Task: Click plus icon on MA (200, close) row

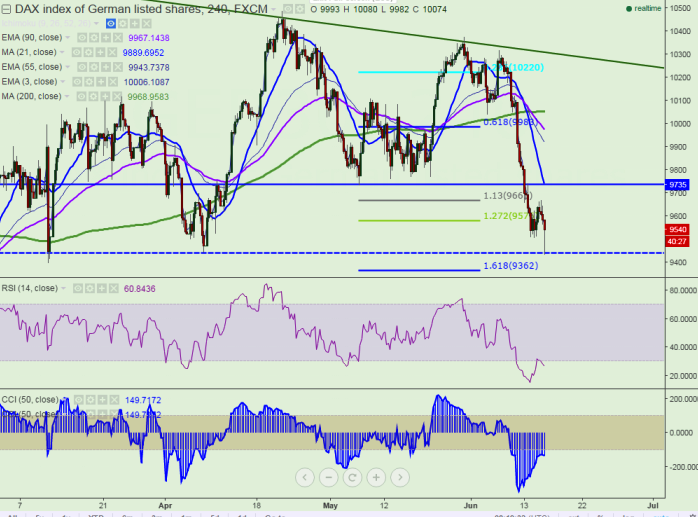Action: [105, 97]
